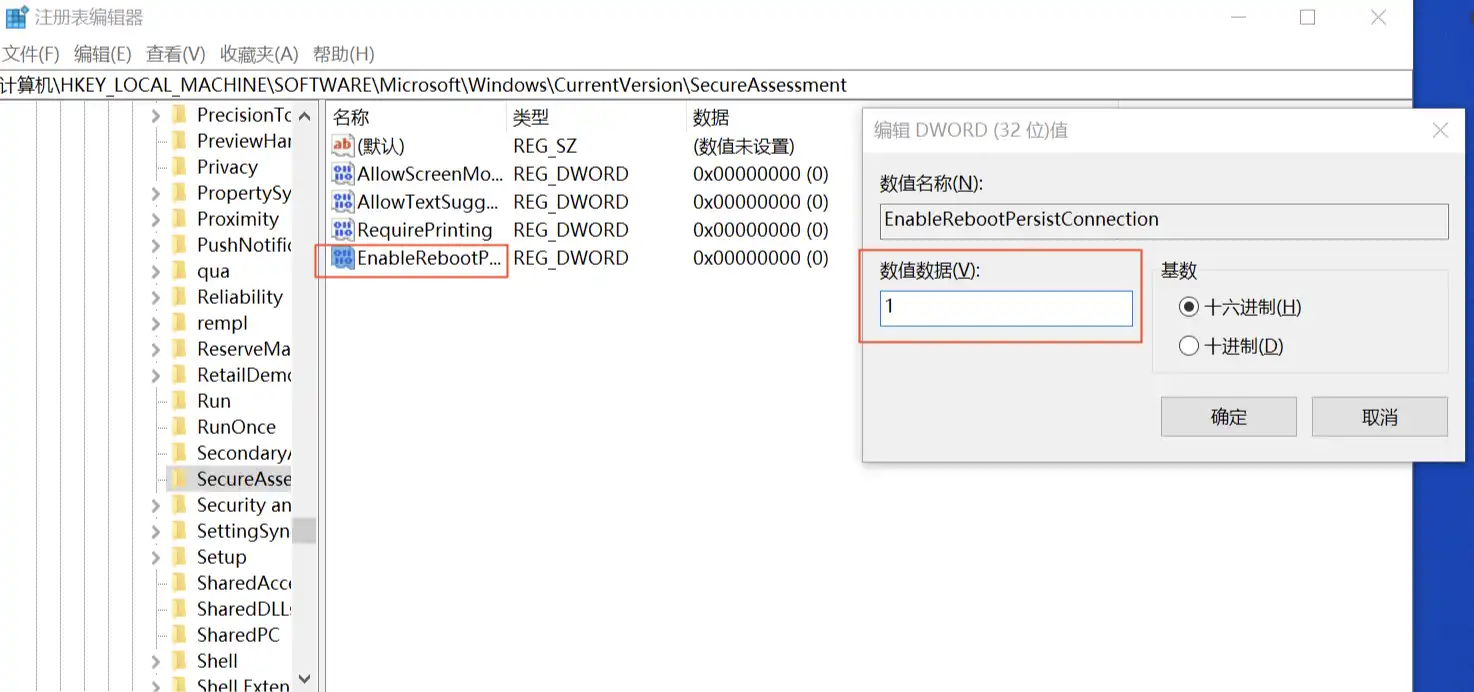Image resolution: width=1474 pixels, height=692 pixels.
Task: Expand the PrecisionTouchPad tree node
Action: click(156, 116)
